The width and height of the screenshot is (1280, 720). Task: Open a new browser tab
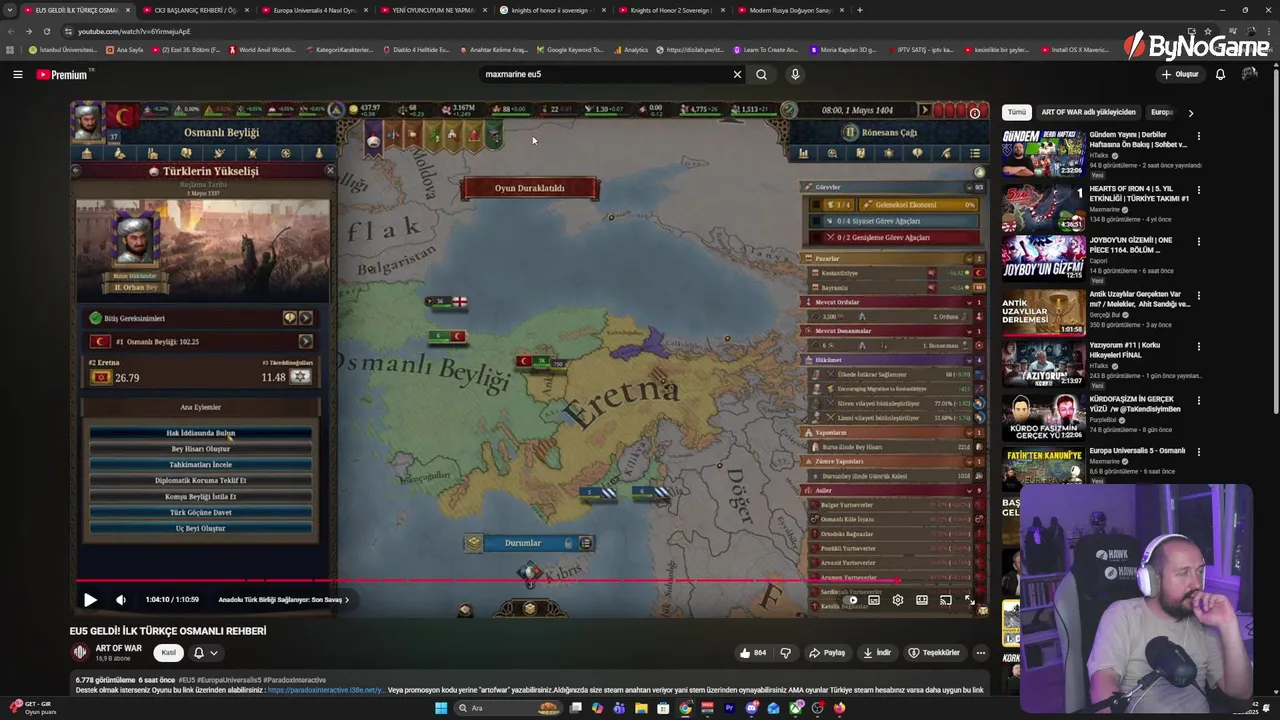[x=860, y=10]
